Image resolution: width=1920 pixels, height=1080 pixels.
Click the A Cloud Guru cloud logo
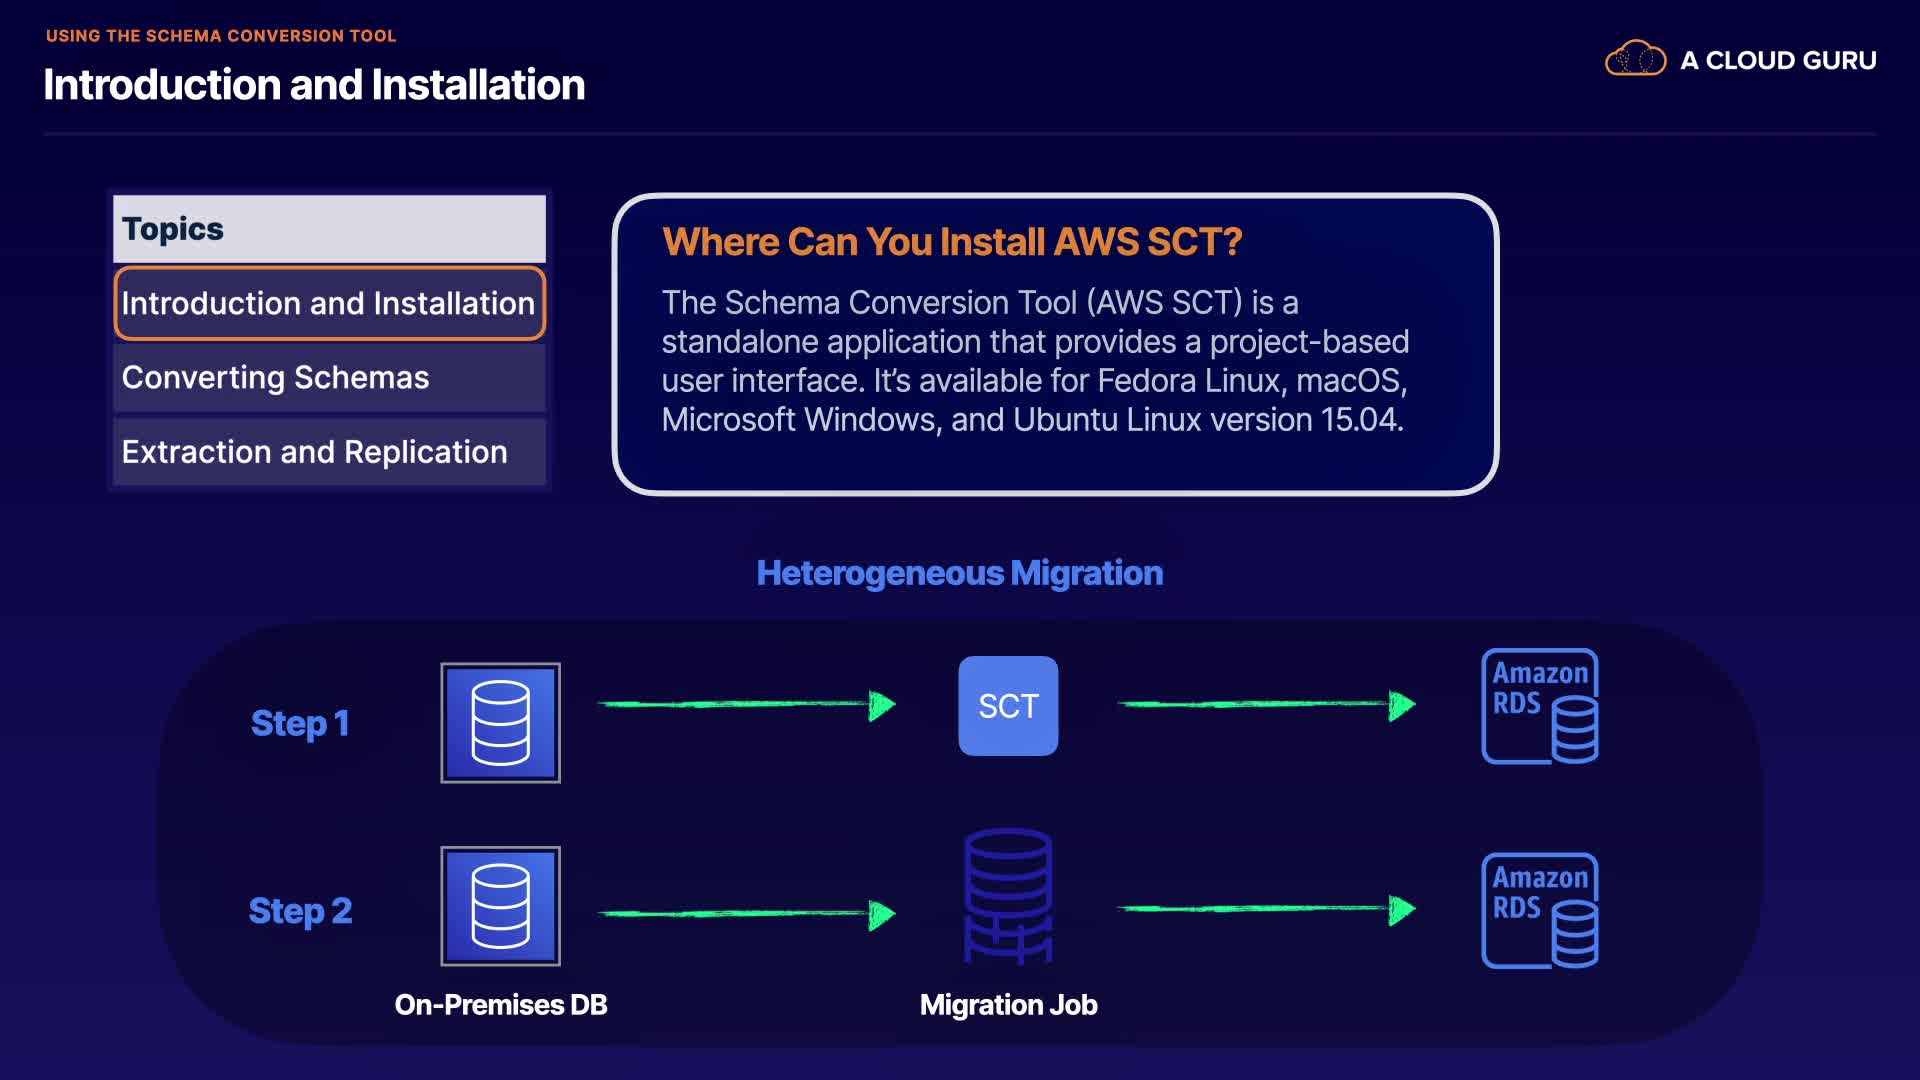pyautogui.click(x=1635, y=60)
